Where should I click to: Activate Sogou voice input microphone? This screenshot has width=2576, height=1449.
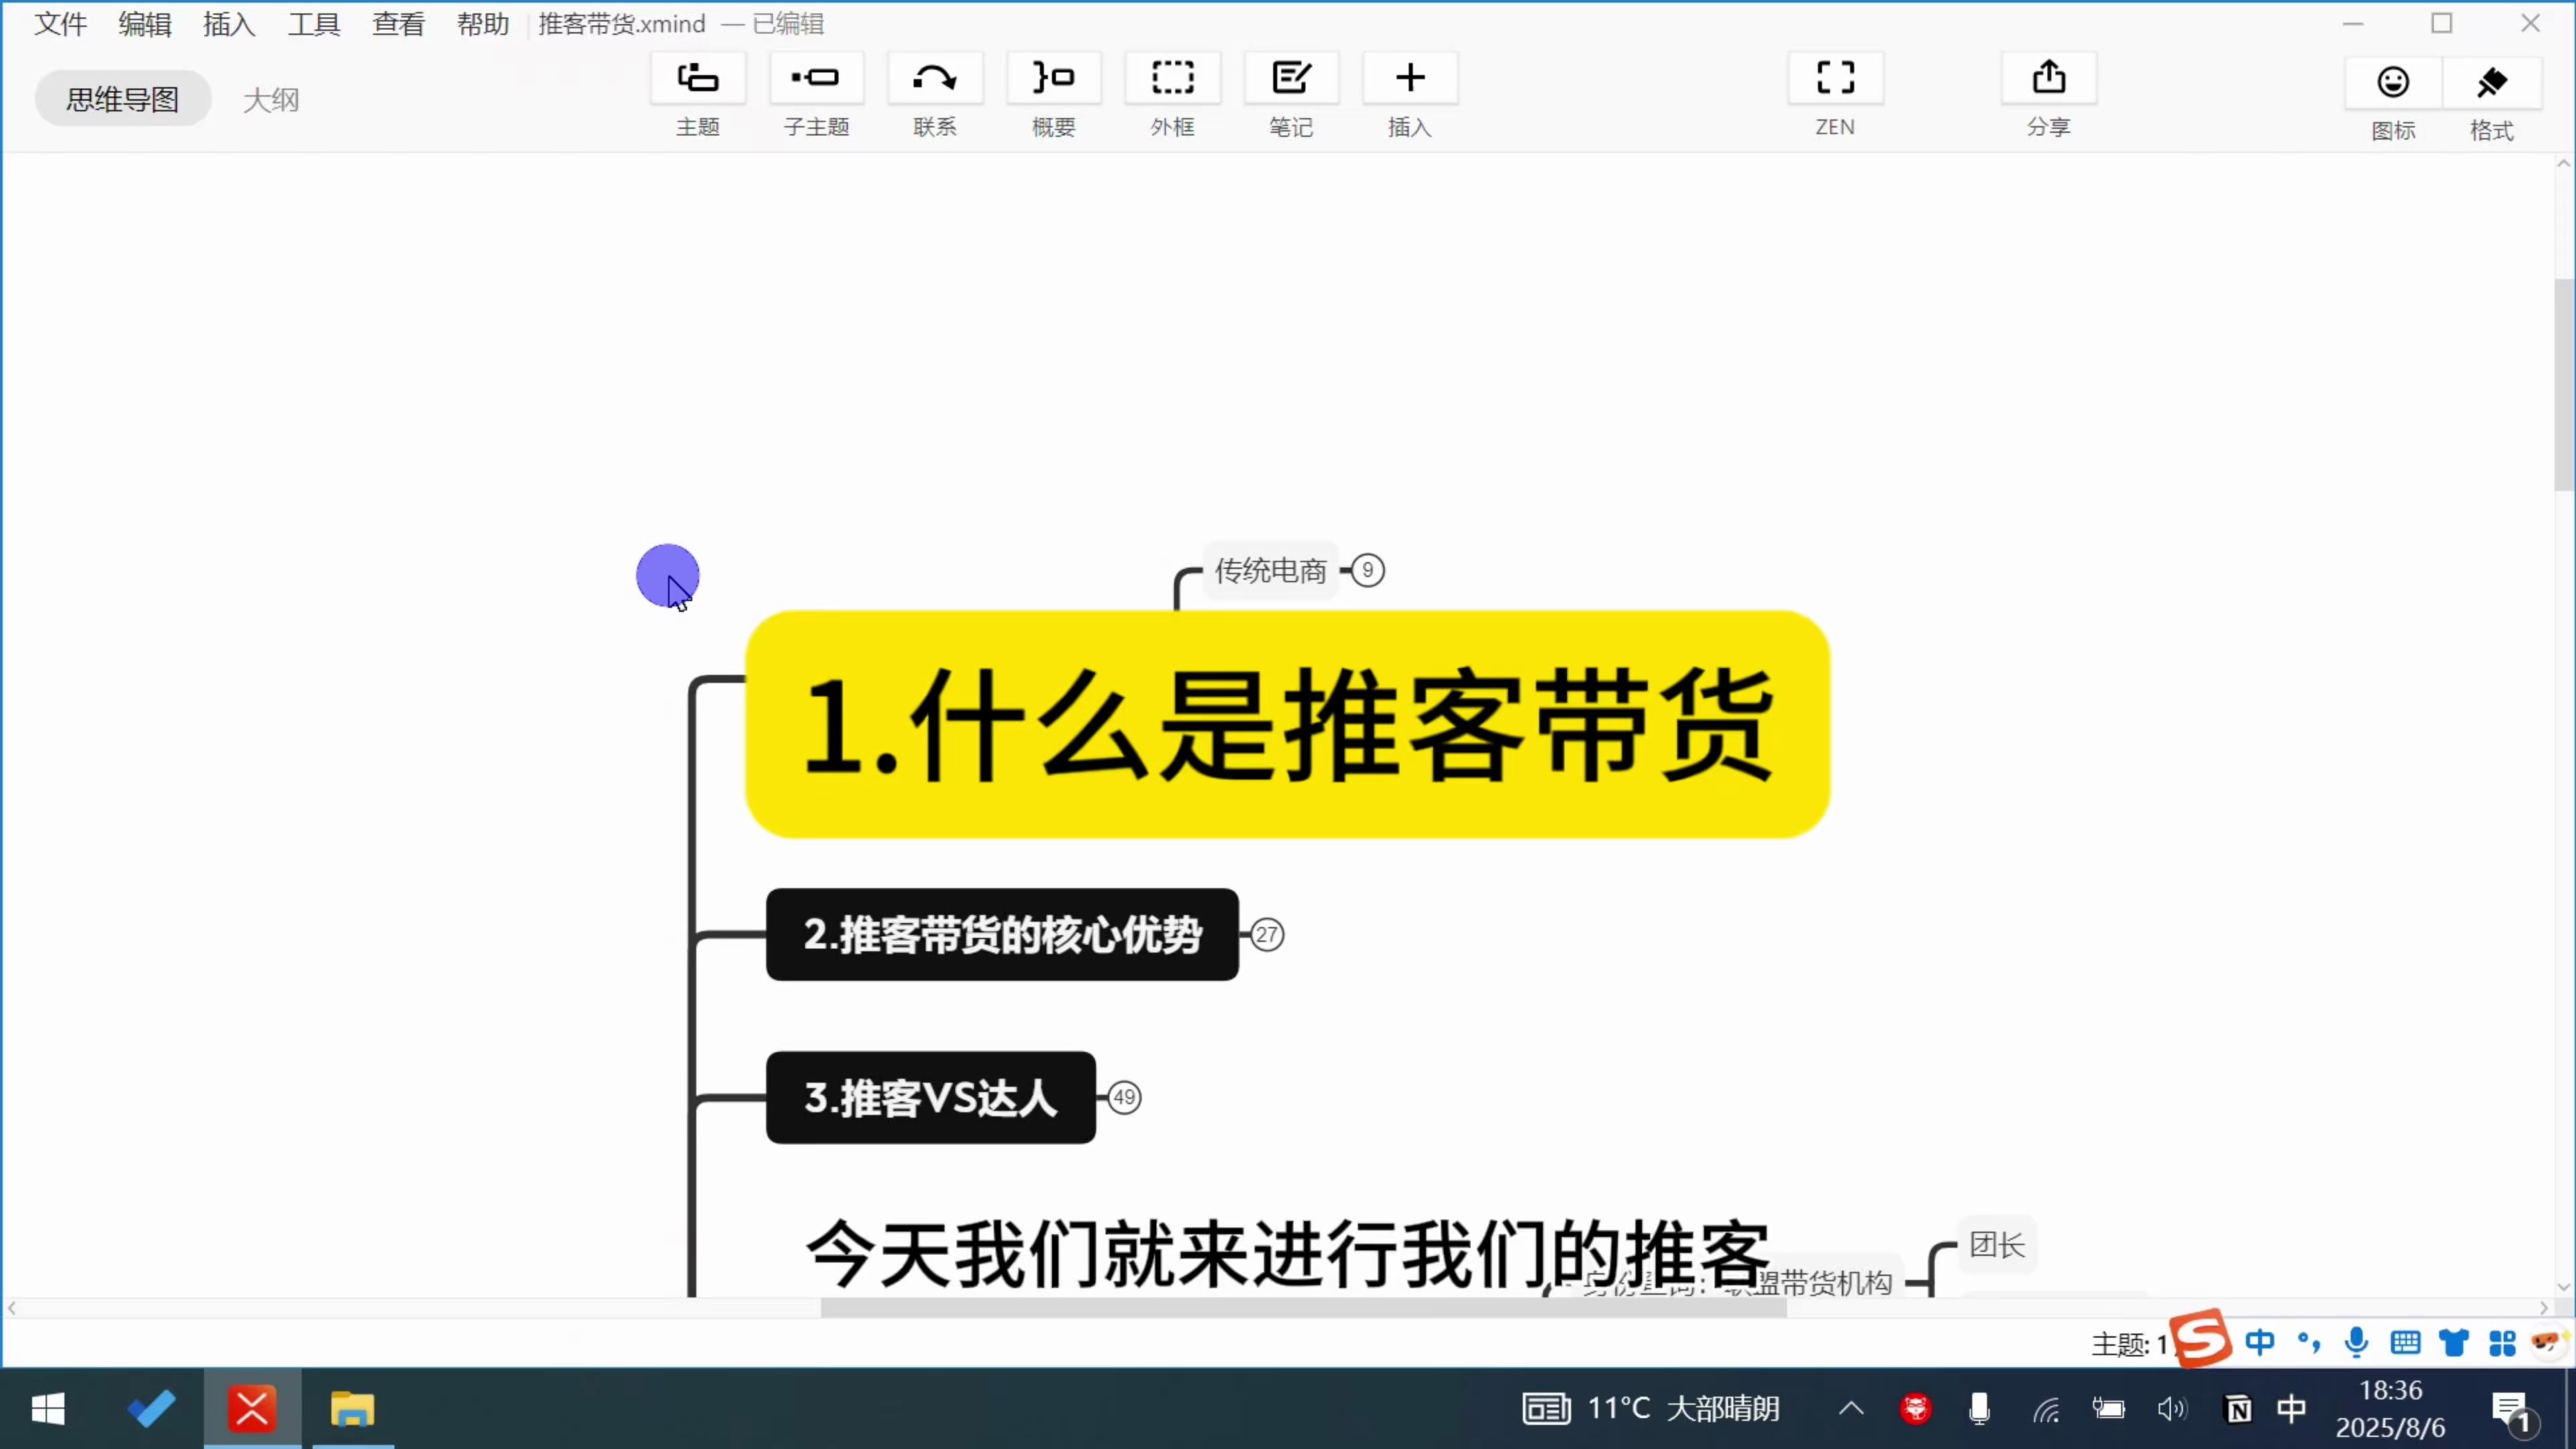tap(2357, 1342)
